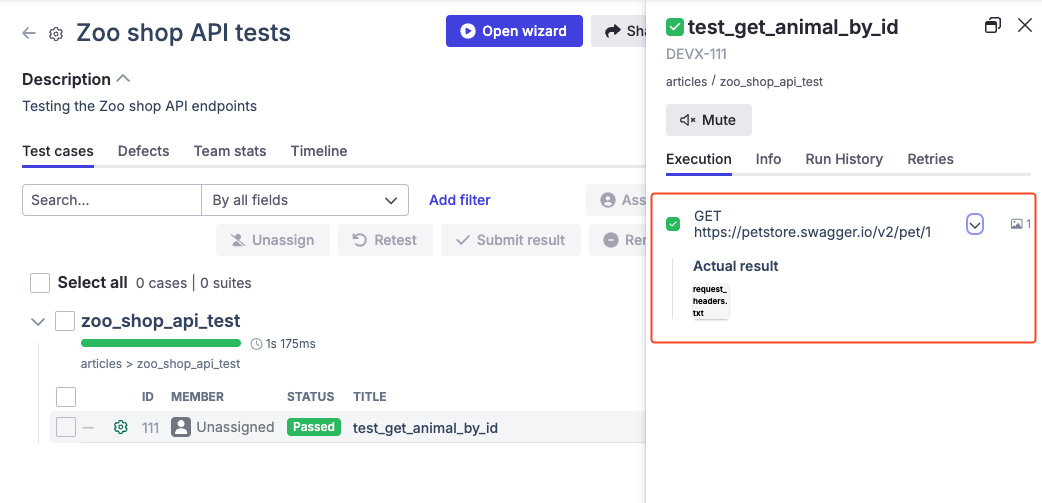
Task: Collapse the zoo_shop_api_test suite tree
Action: pos(38,322)
